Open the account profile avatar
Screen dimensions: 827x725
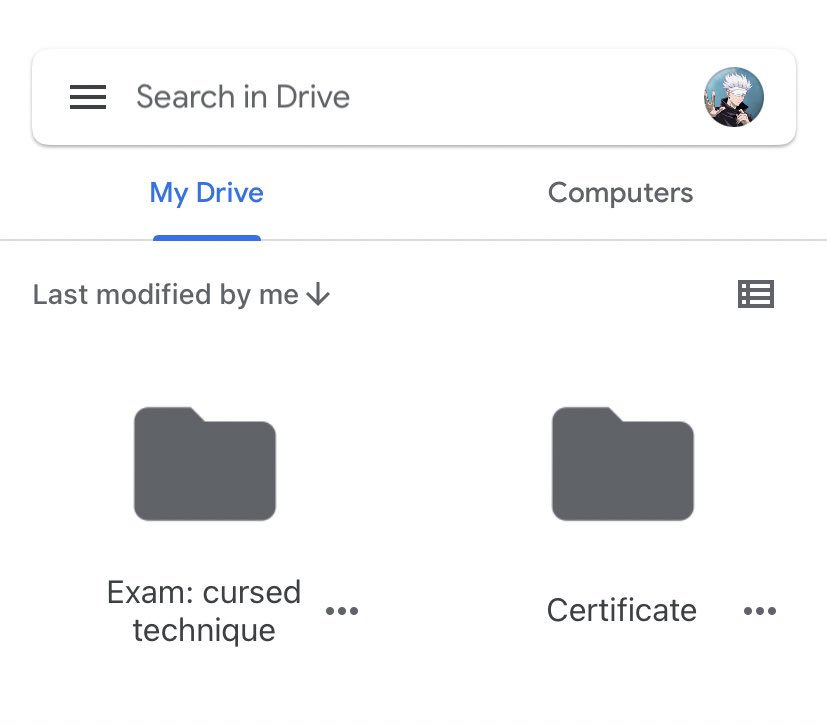[734, 97]
